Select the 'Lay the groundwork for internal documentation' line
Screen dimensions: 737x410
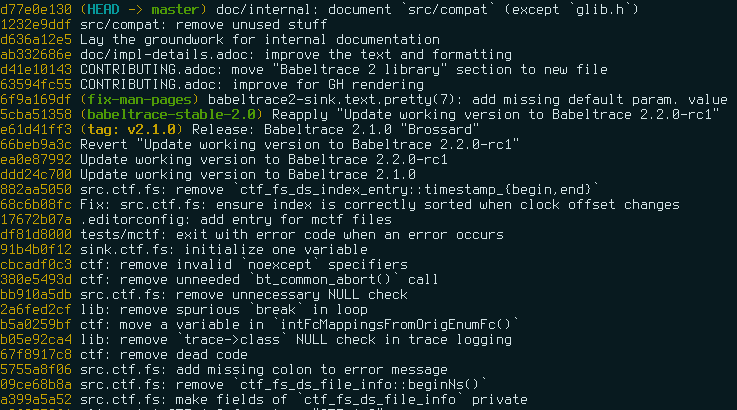point(260,39)
